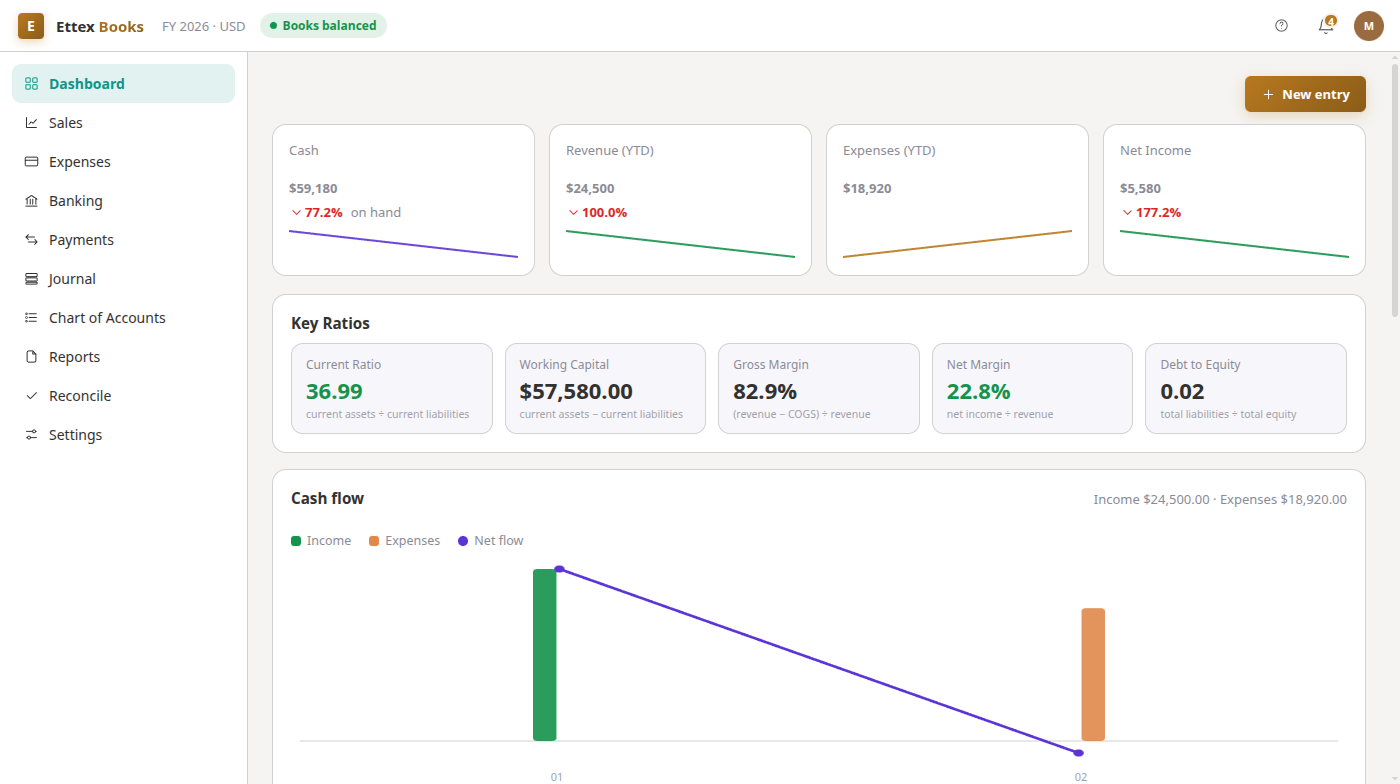The image size is (1400, 784).
Task: Click the Ettex Books logo icon
Action: click(x=31, y=26)
